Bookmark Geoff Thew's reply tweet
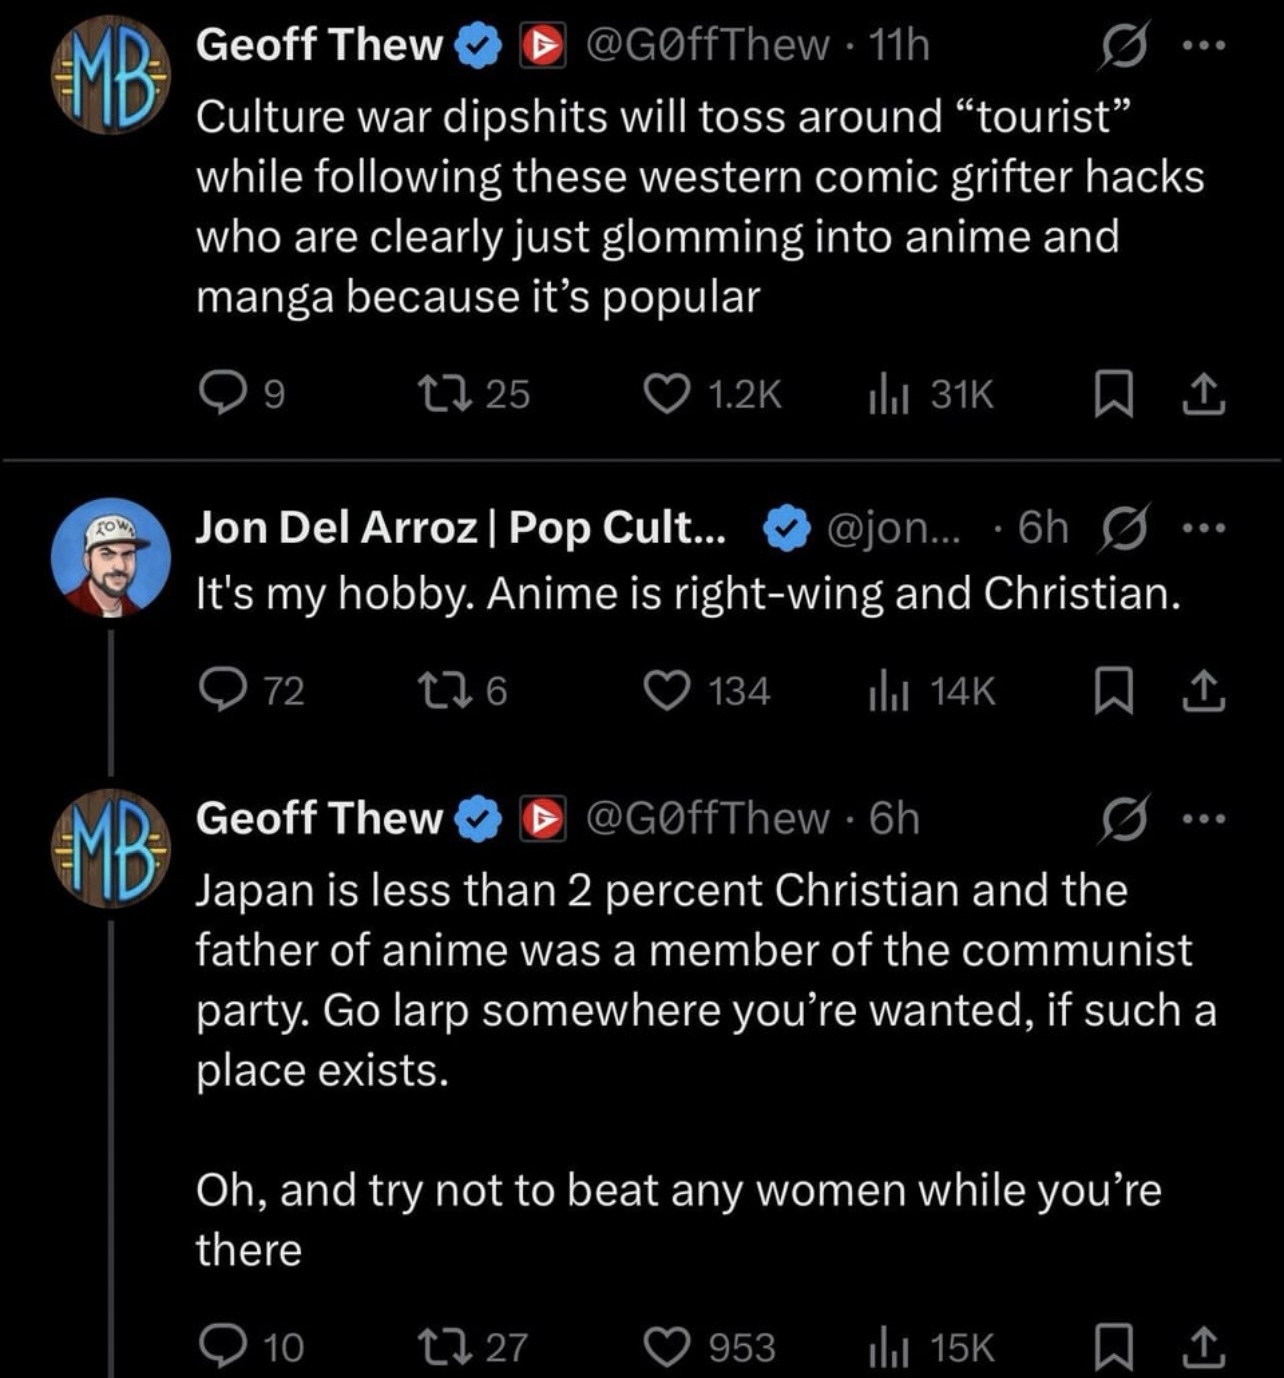This screenshot has width=1284, height=1378. pos(1113,1346)
